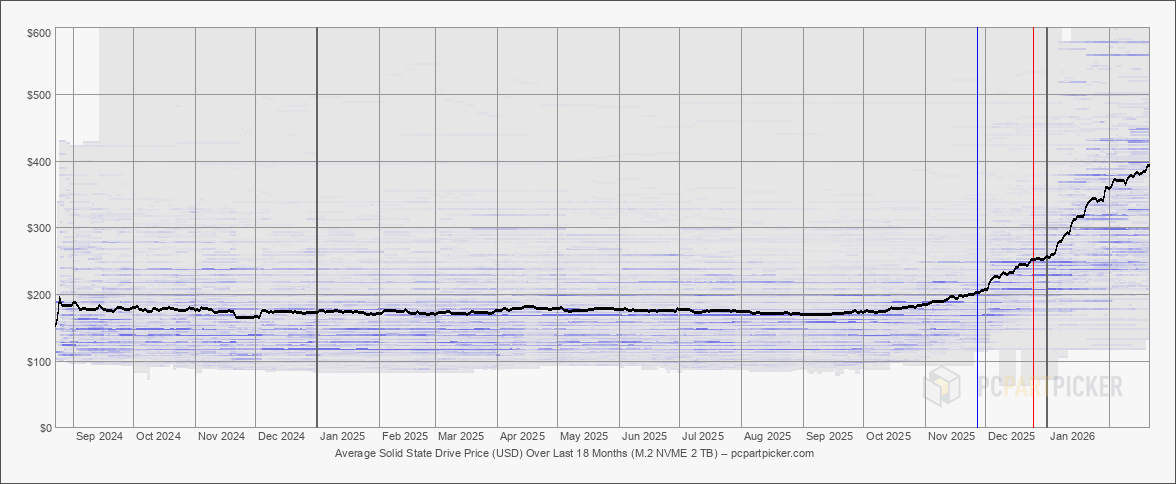Click the $300 y-axis label
The height and width of the screenshot is (484, 1176).
point(41,228)
